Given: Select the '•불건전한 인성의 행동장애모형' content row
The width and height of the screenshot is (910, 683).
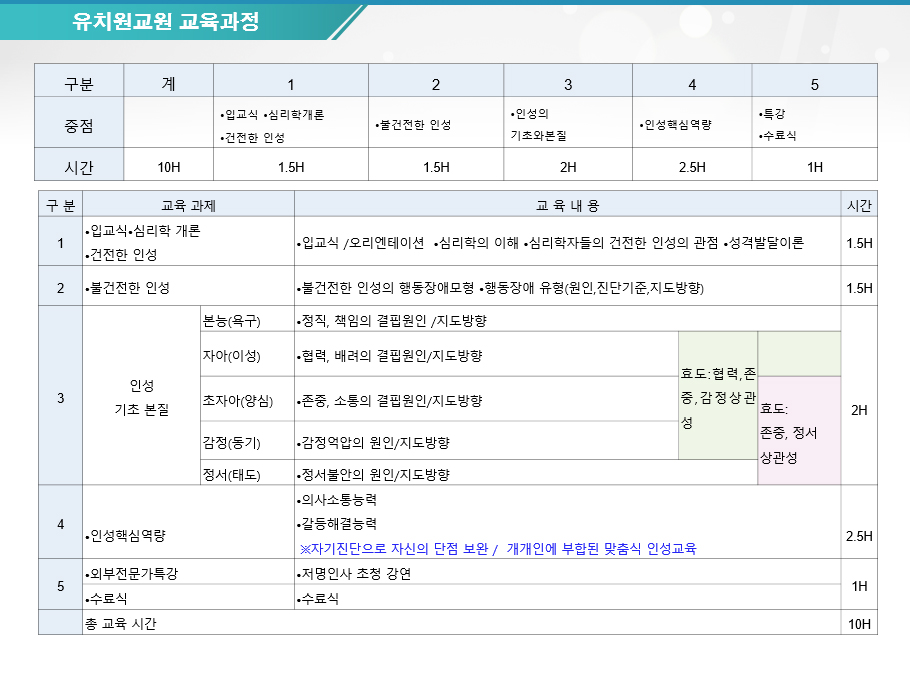Looking at the screenshot, I should [x=568, y=288].
